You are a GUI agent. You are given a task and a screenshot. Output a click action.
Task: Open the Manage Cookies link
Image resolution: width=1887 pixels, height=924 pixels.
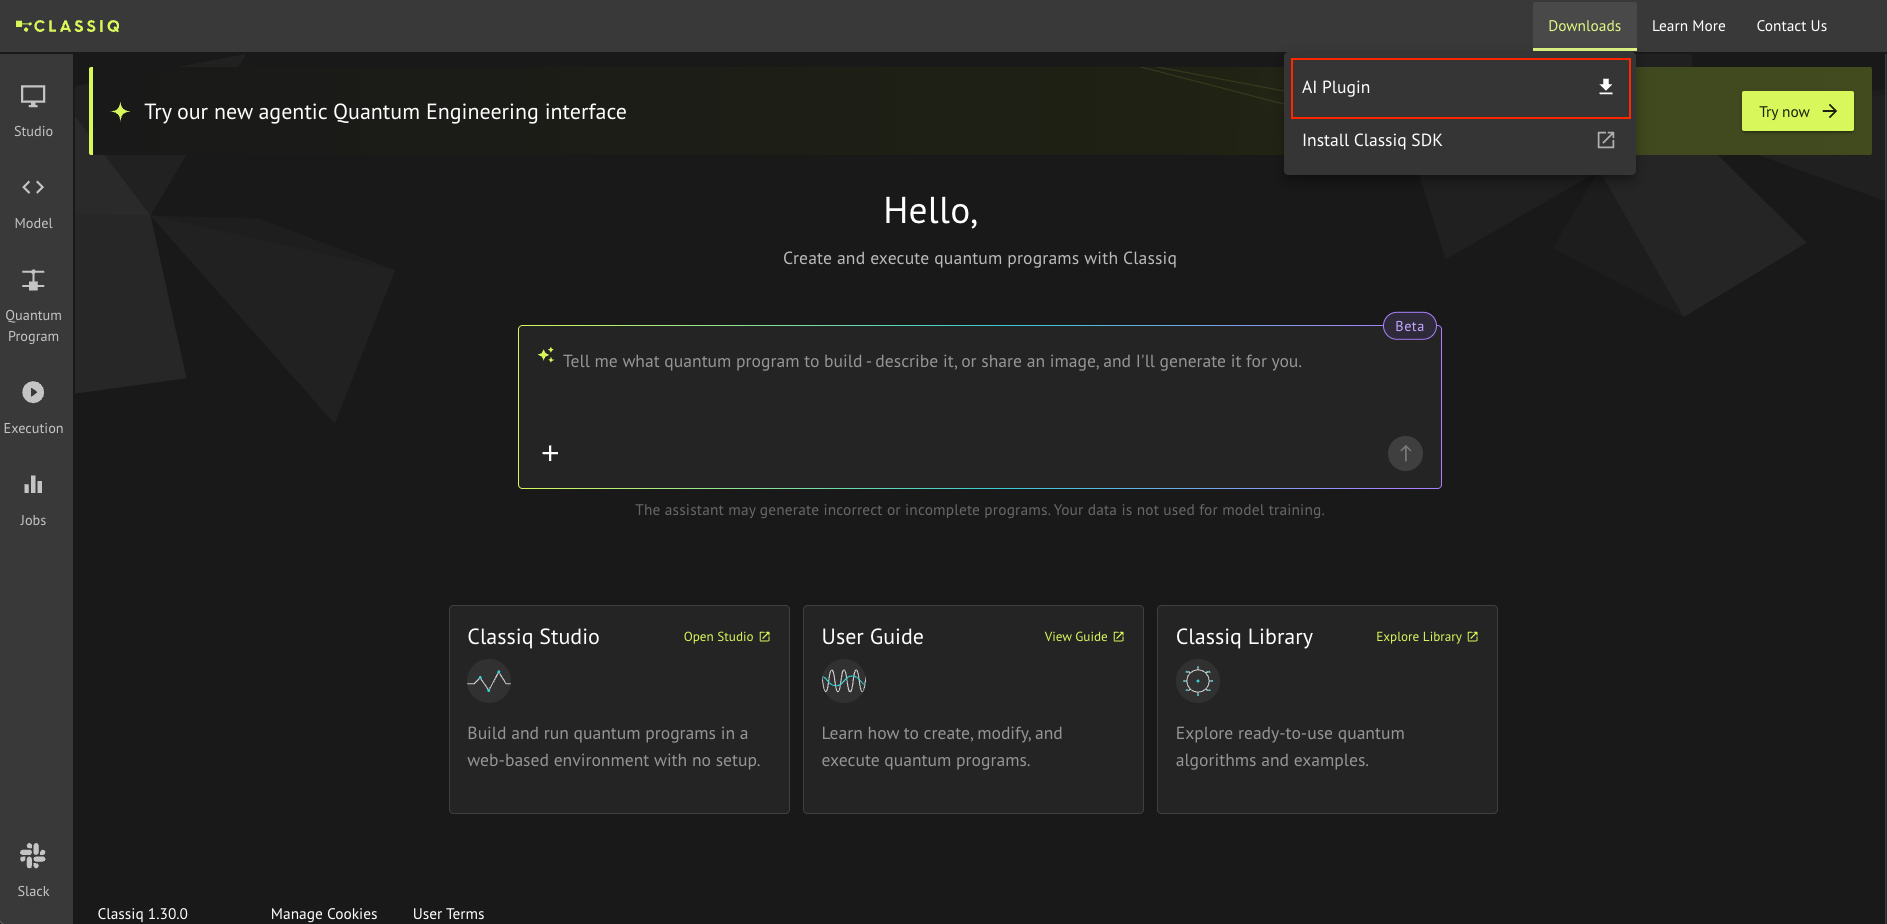324,913
